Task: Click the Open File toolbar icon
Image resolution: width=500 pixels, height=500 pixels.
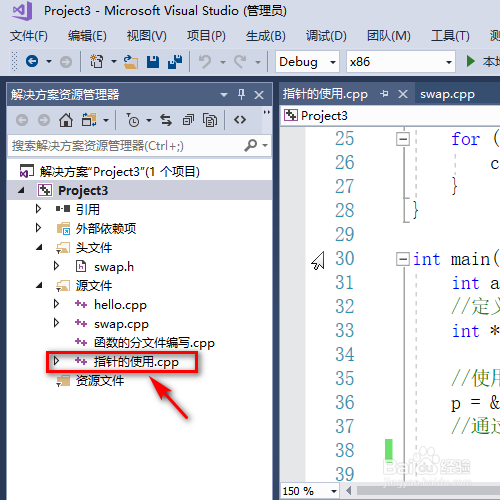Action: [131, 62]
